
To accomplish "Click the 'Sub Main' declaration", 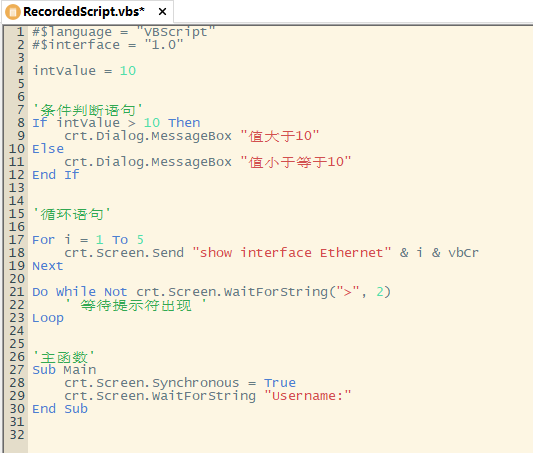I will 64,370.
